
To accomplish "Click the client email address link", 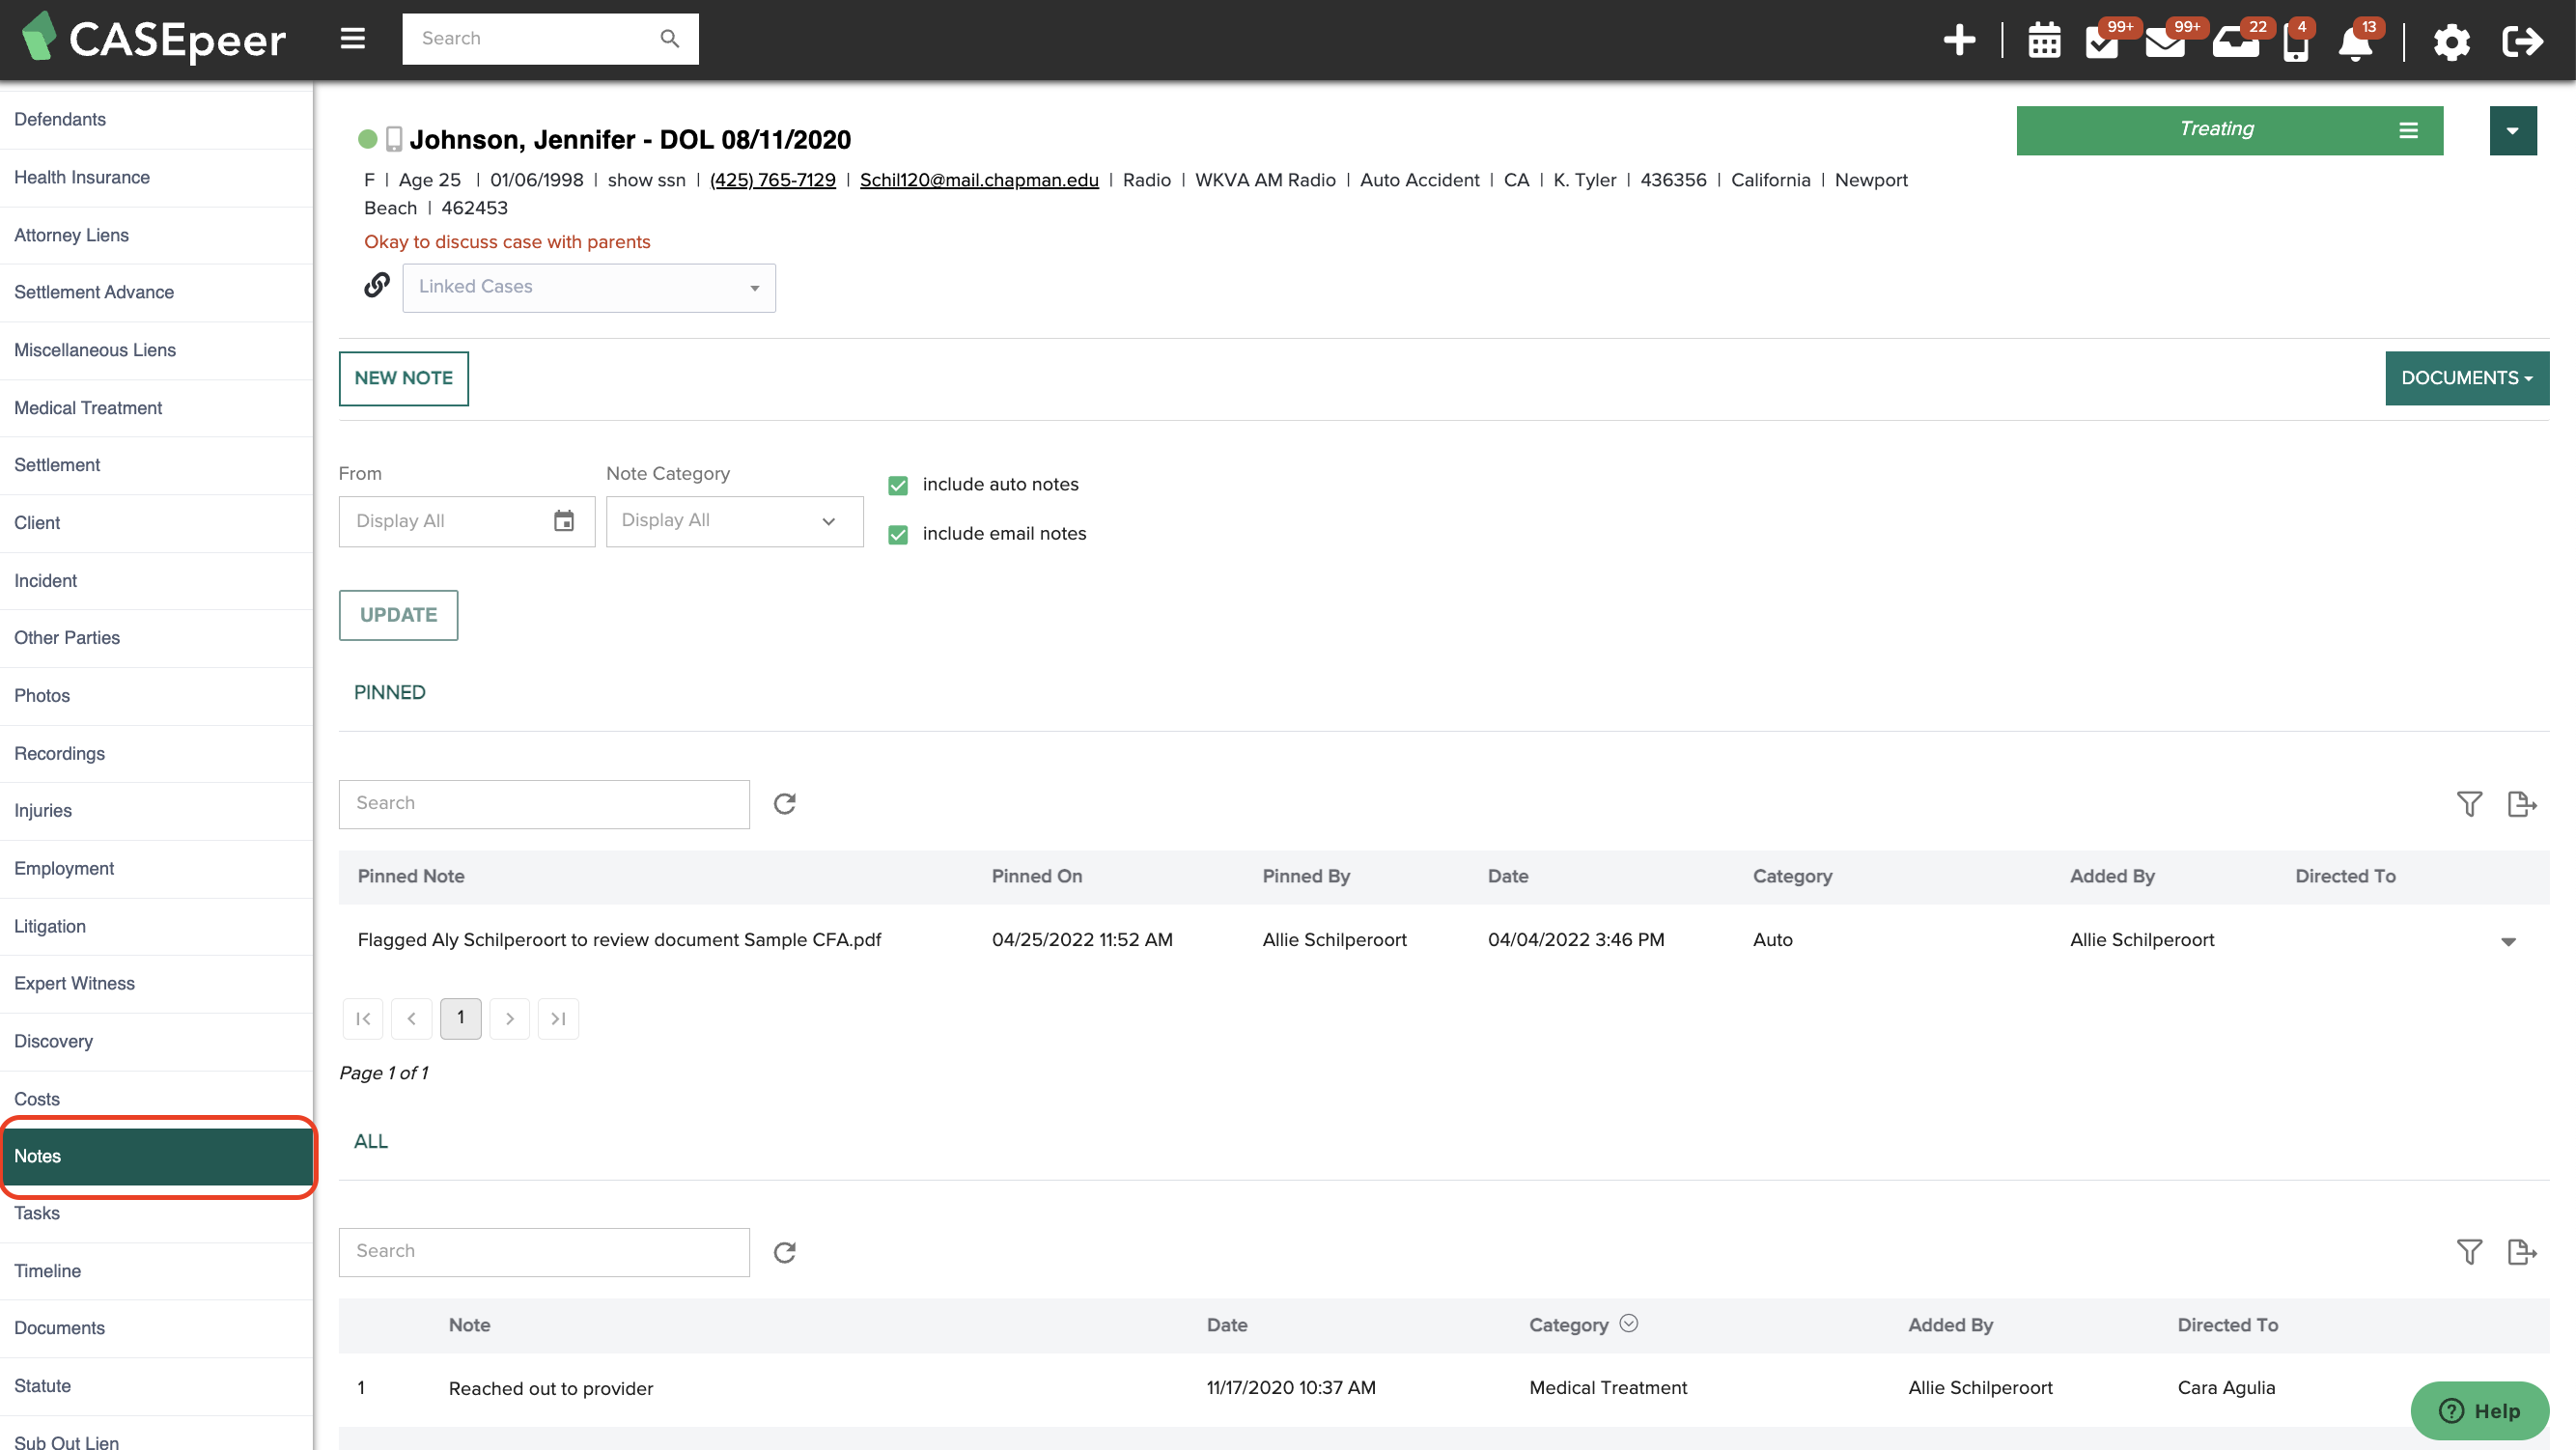I will pos(979,180).
